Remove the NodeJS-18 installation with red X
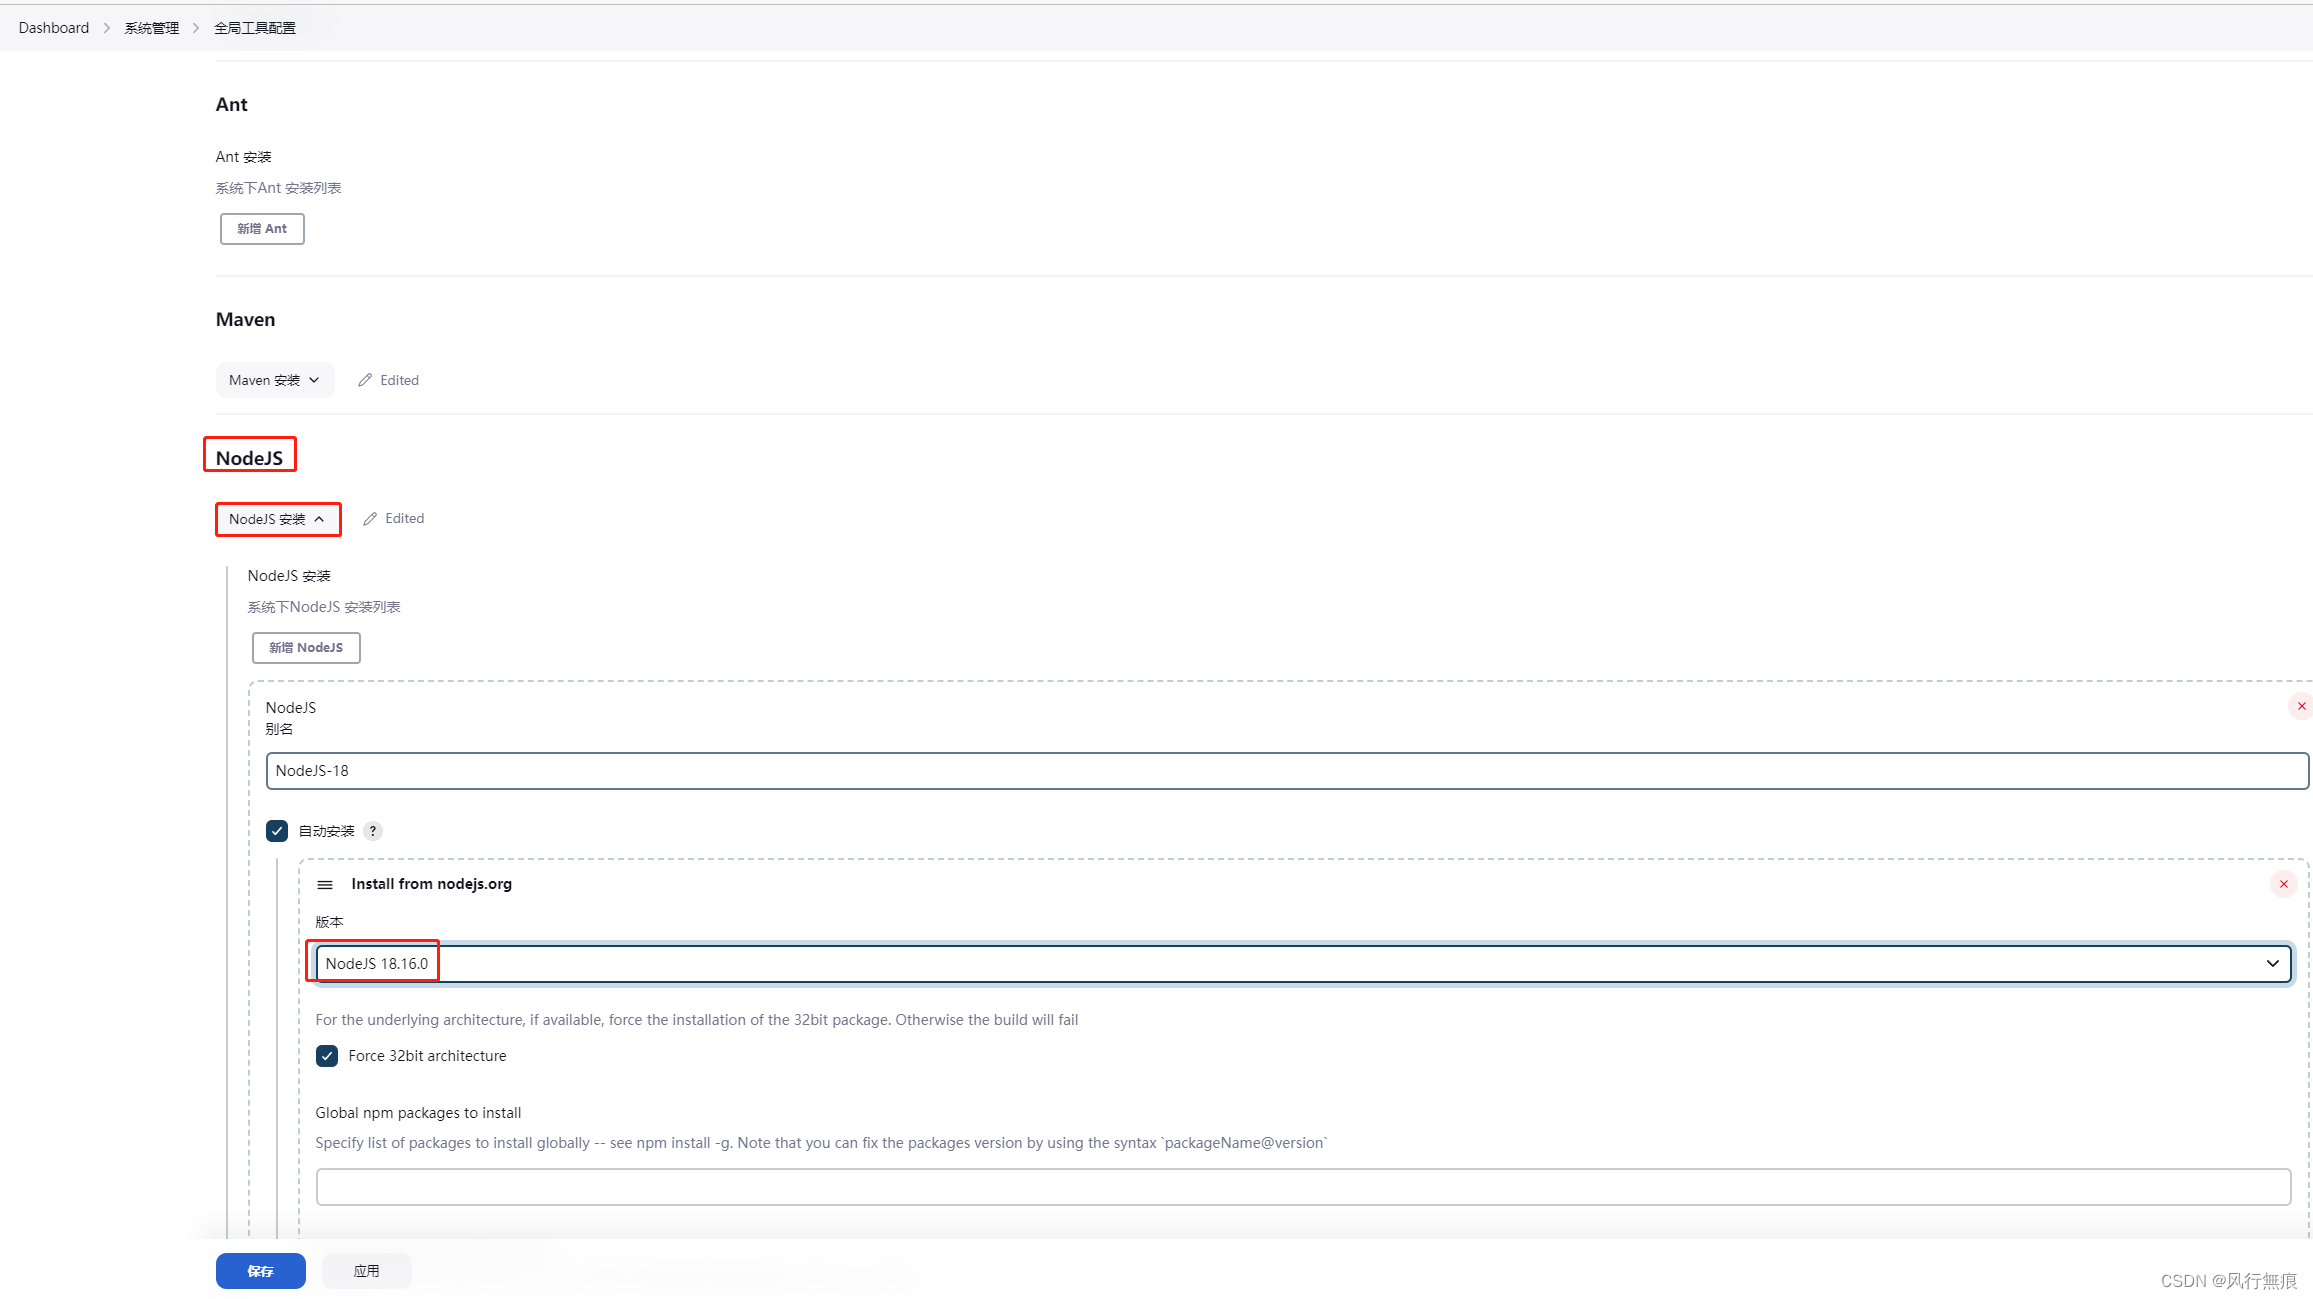 (x=2301, y=705)
